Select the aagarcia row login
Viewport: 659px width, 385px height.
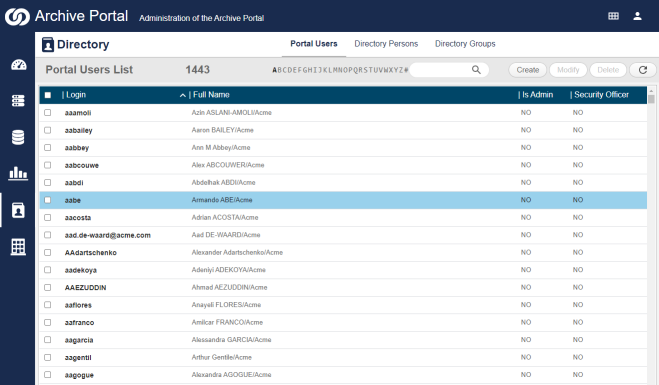[x=79, y=340]
